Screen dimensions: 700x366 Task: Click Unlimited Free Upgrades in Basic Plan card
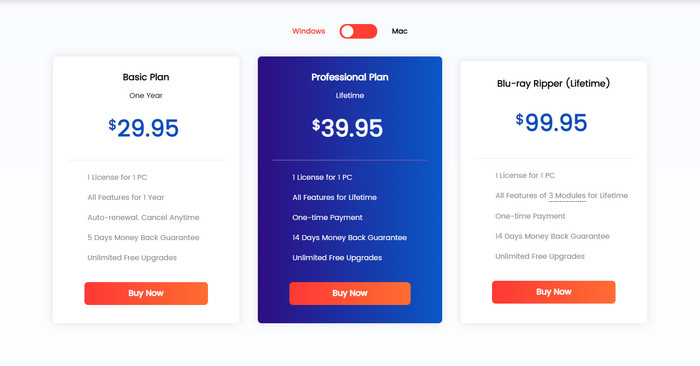[132, 258]
